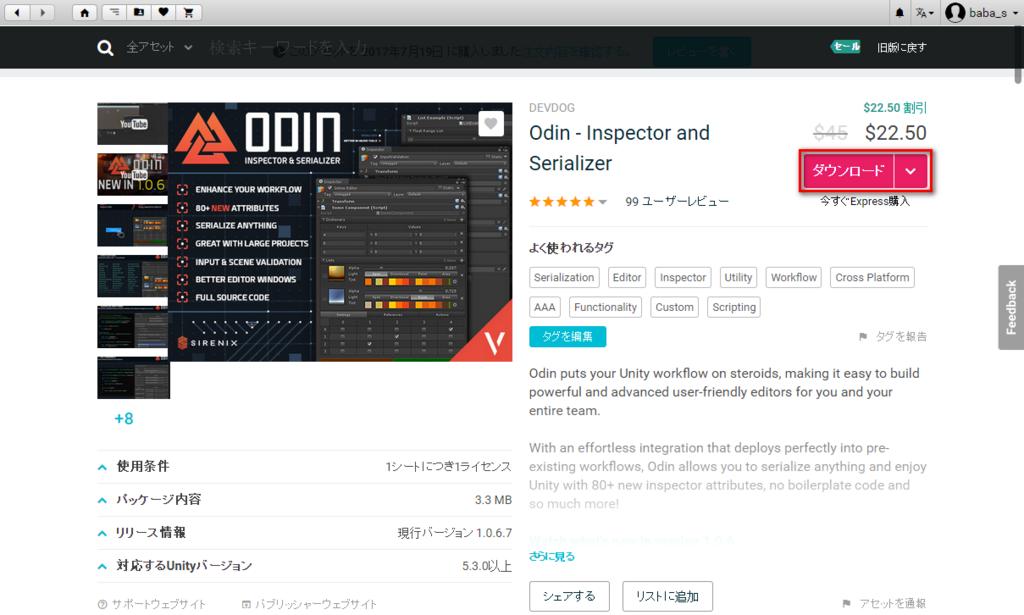Screen dimensions: 1024x615
Task: Select the Editor tag
Action: click(x=626, y=277)
